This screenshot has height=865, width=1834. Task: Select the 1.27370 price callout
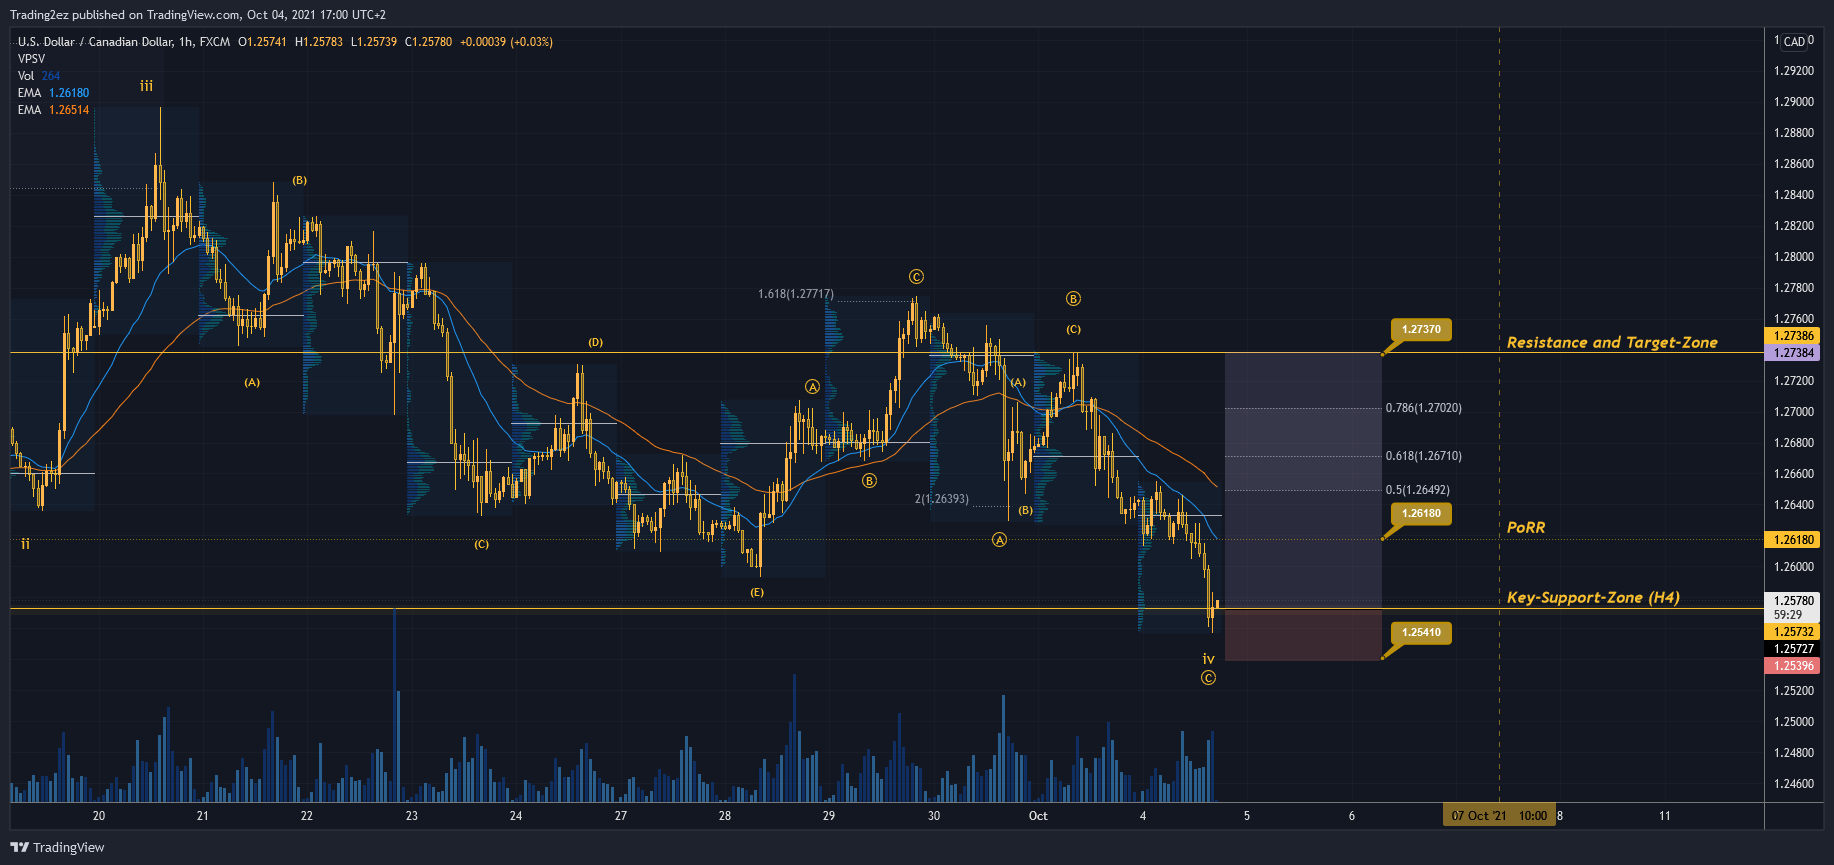click(1421, 329)
